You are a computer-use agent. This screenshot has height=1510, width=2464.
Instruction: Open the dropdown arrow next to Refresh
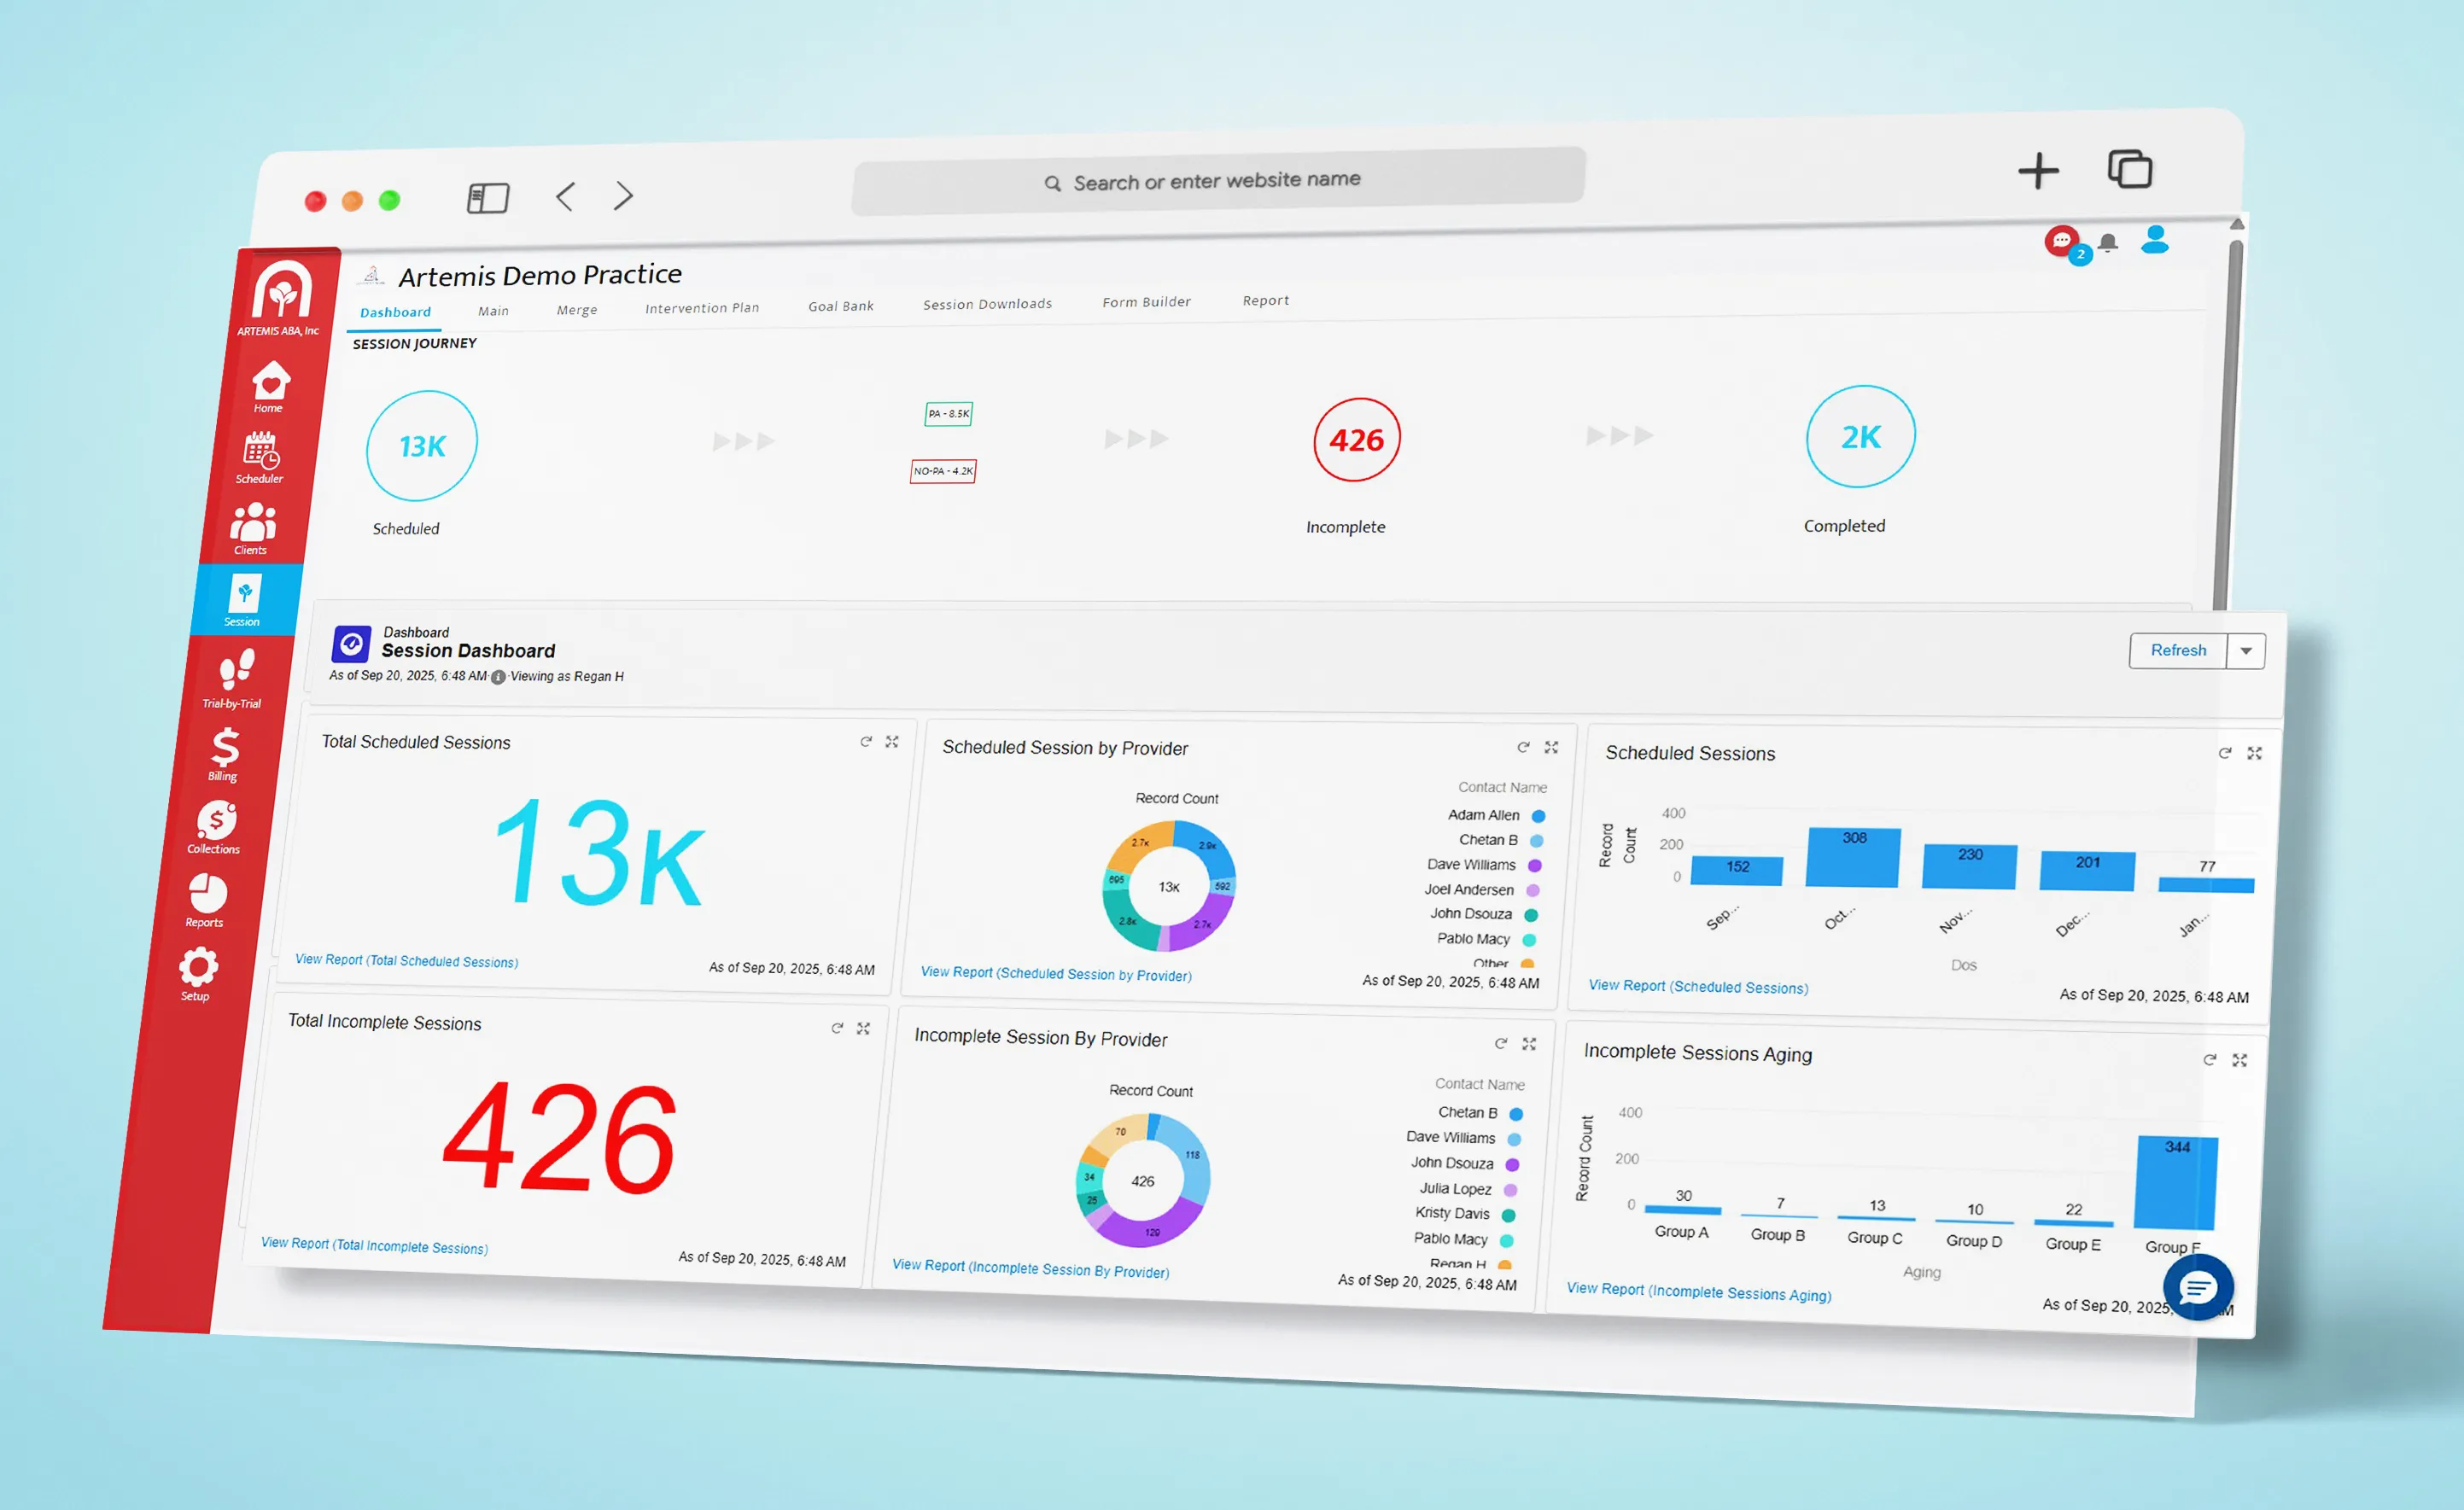2246,651
